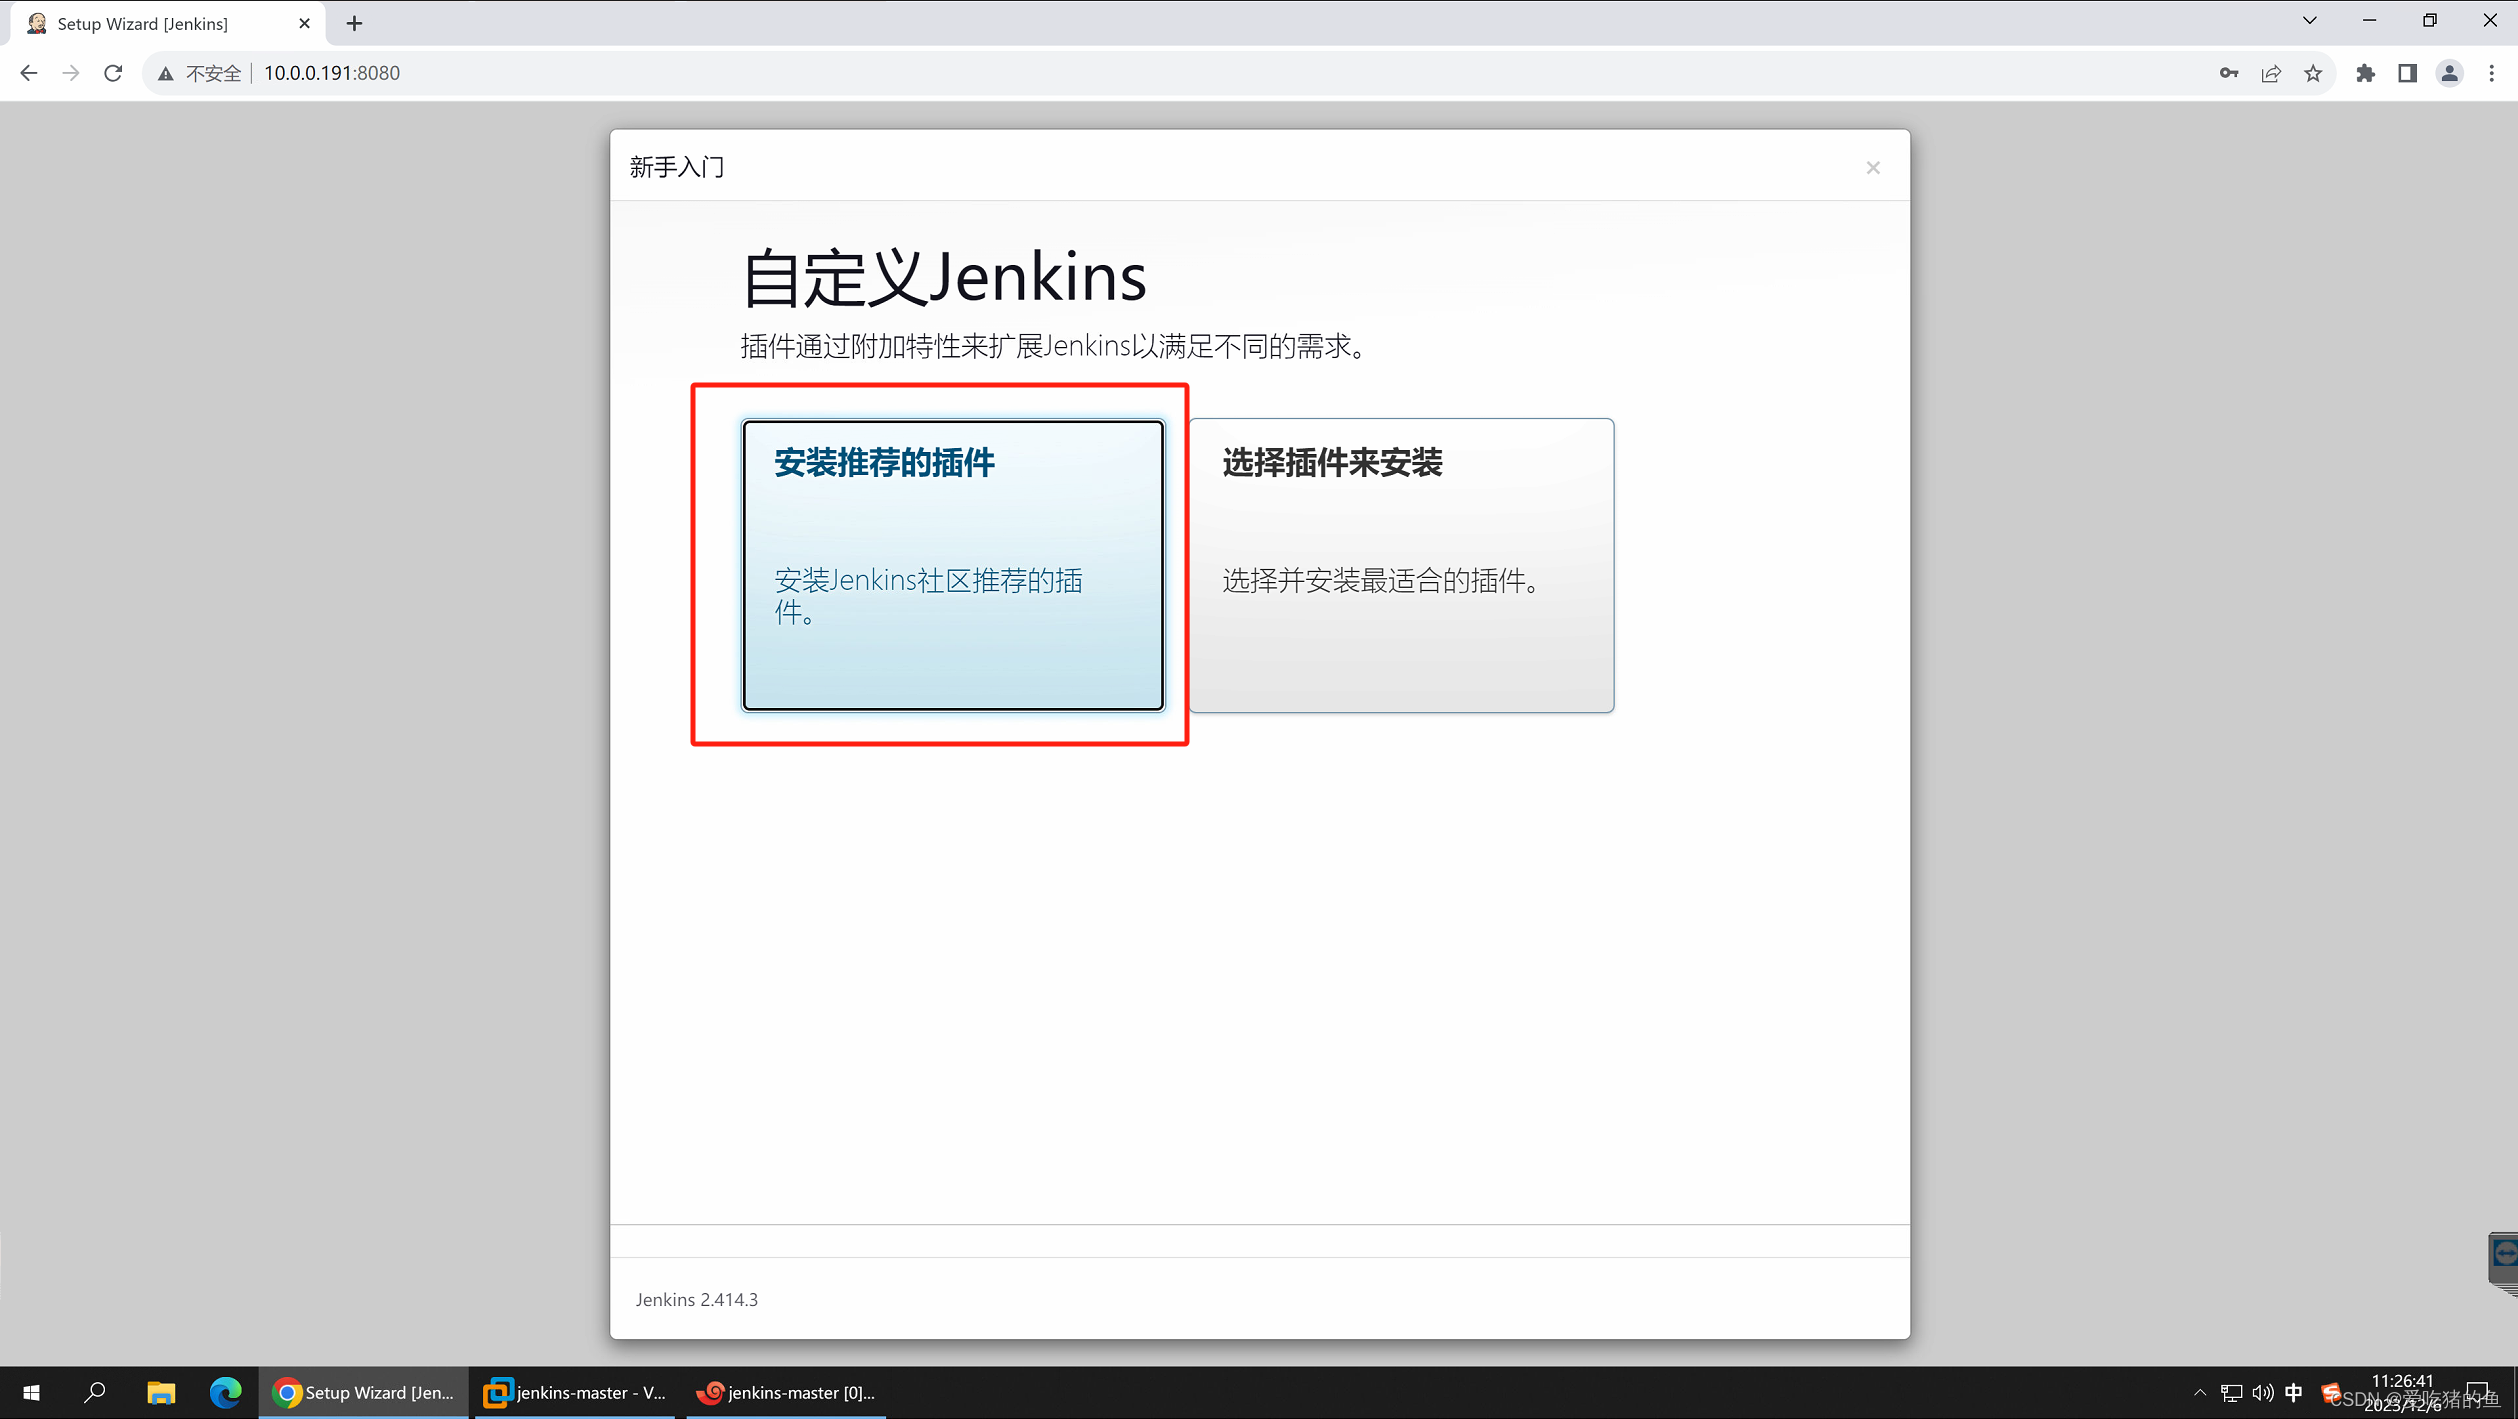The width and height of the screenshot is (2518, 1419).
Task: Open the volume tray icon
Action: coord(2263,1392)
